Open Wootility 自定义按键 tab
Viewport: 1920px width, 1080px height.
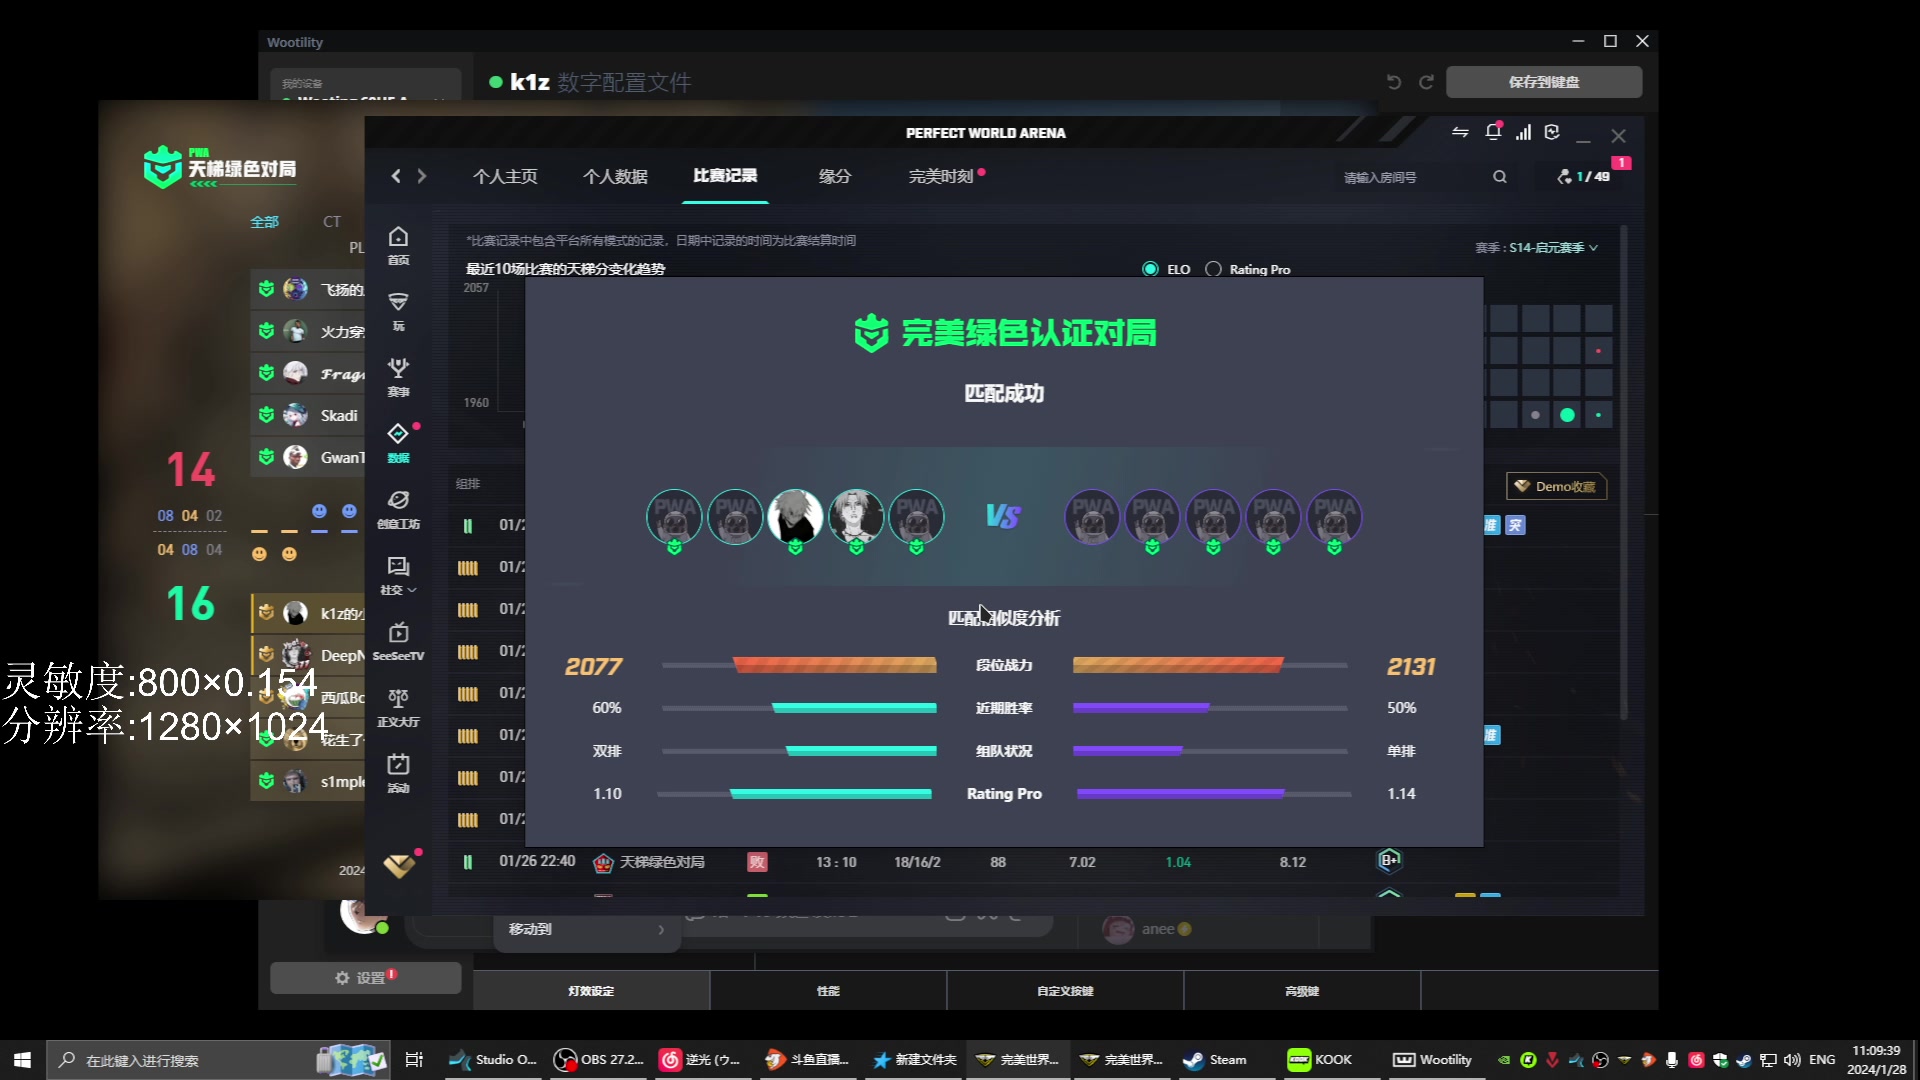(1065, 991)
